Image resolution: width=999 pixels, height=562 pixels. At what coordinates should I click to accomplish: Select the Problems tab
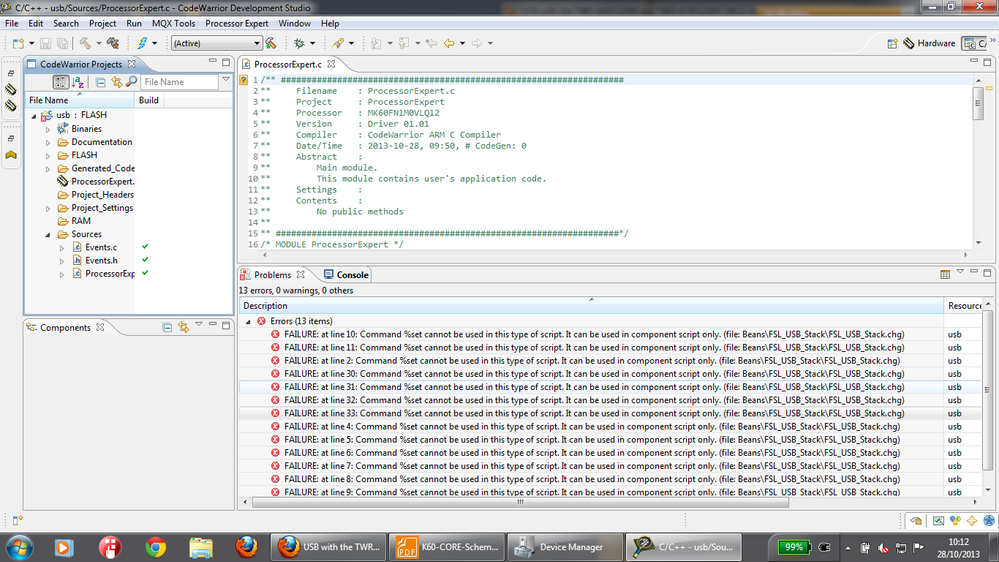coord(273,275)
